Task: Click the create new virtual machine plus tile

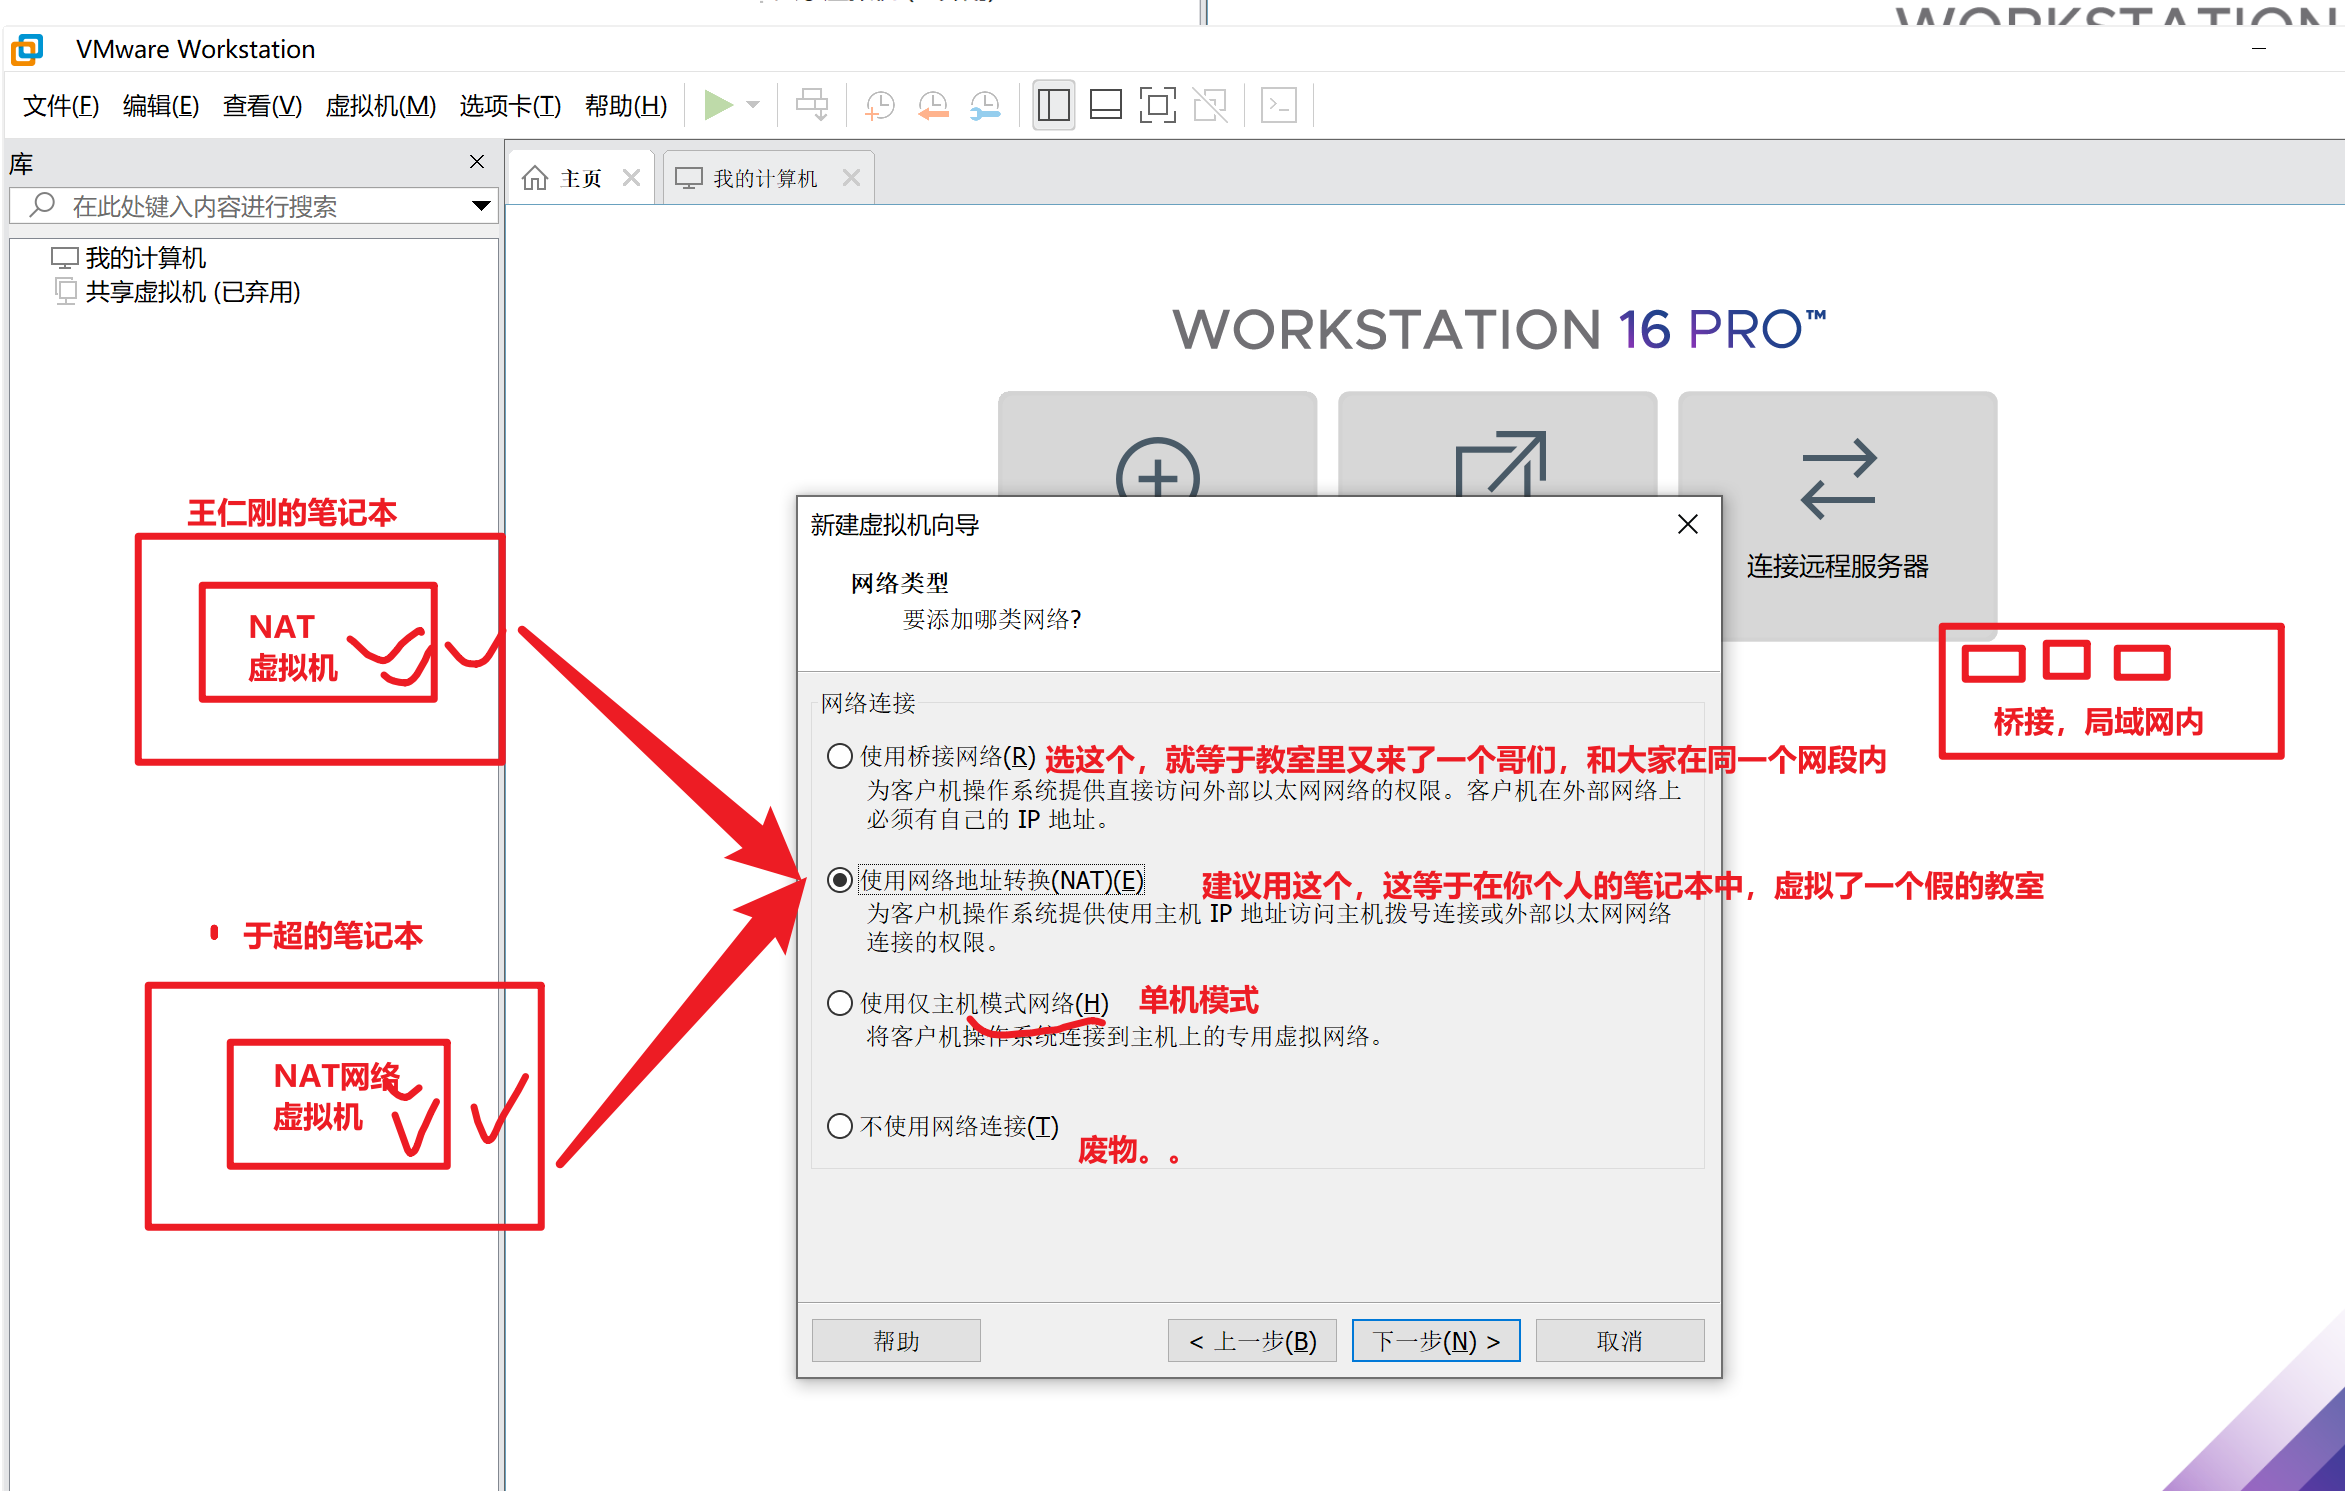Action: tap(1157, 444)
